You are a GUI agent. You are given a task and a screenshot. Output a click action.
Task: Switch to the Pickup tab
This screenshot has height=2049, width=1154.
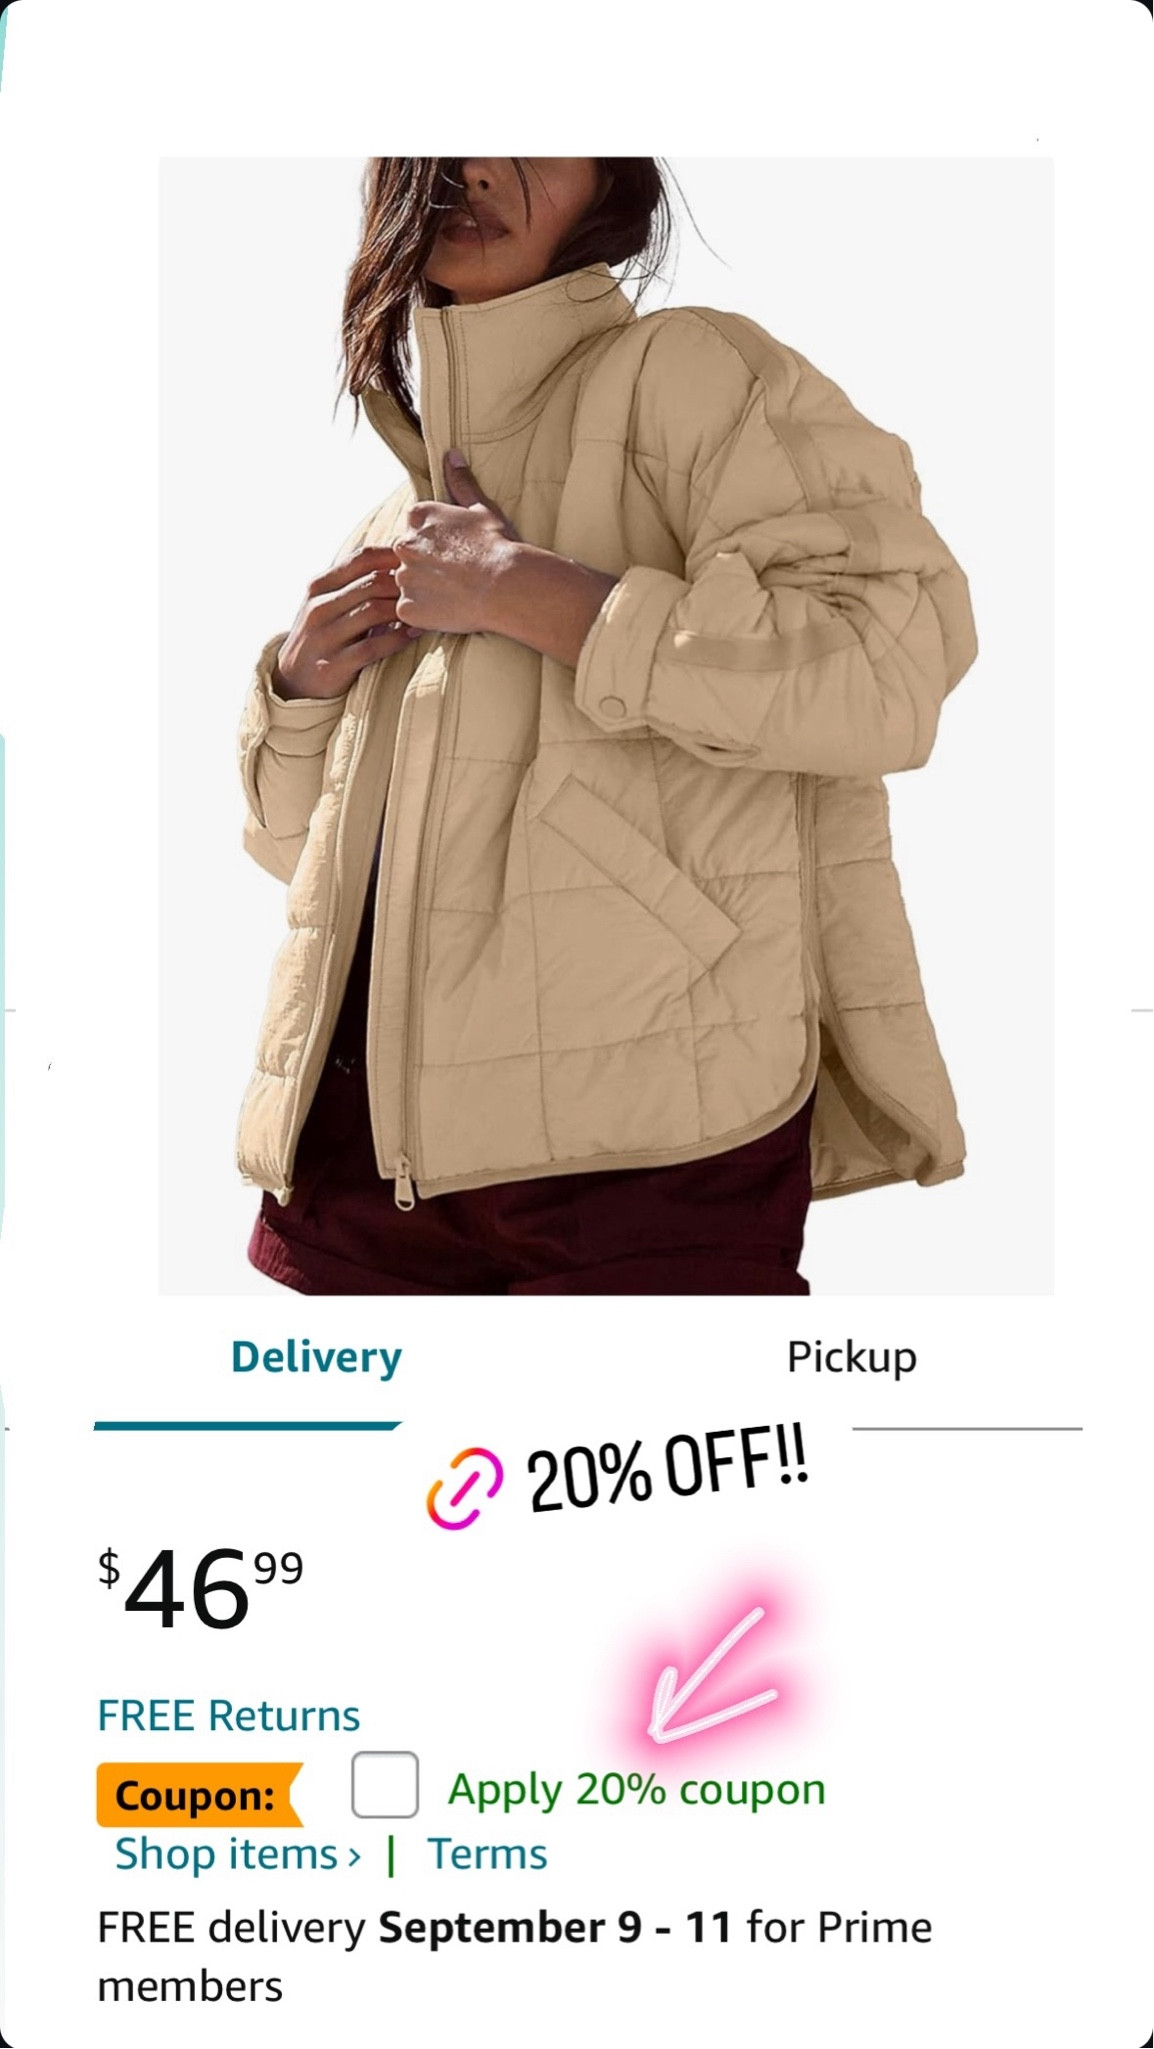(851, 1357)
